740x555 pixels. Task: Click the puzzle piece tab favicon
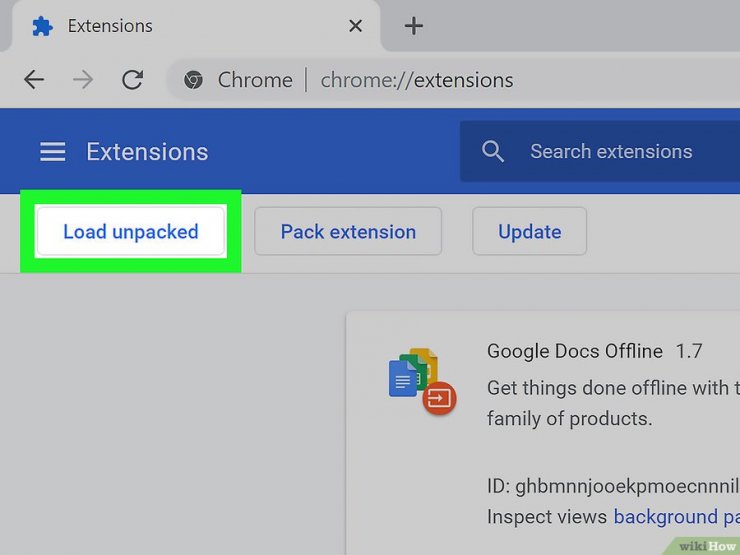[42, 26]
